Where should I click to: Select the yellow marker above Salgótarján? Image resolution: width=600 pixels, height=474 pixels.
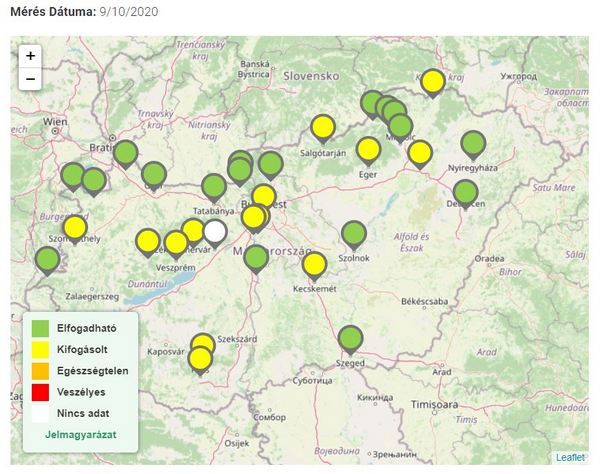coord(322,126)
